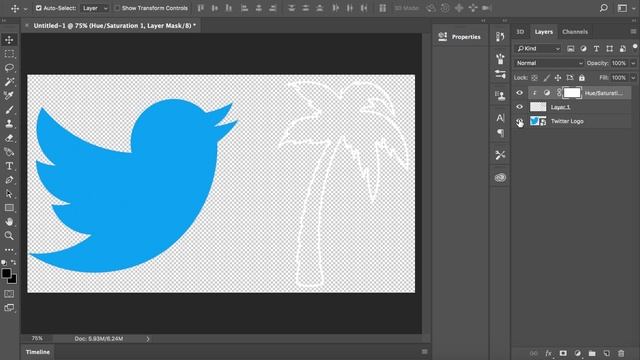
Task: Open the Clone Source panel icon
Action: [x=500, y=96]
